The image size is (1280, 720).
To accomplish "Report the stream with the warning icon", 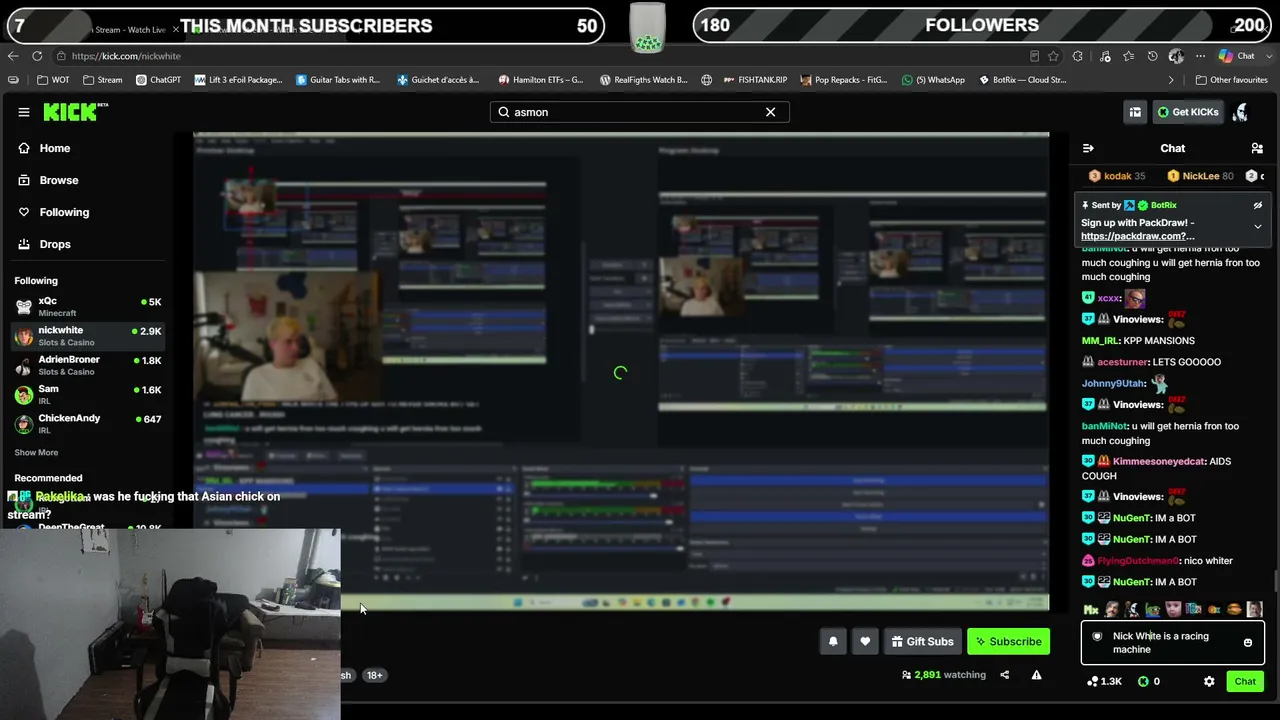I will (x=1036, y=675).
